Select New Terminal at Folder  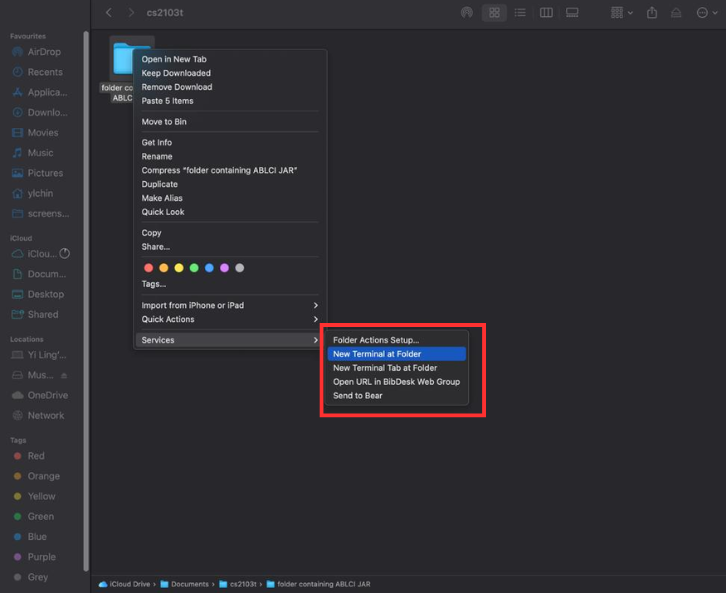[396, 354]
